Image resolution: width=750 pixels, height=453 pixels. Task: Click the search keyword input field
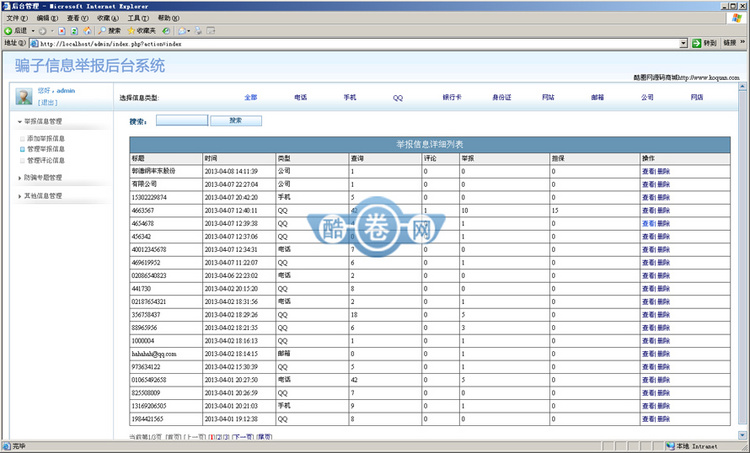click(182, 120)
